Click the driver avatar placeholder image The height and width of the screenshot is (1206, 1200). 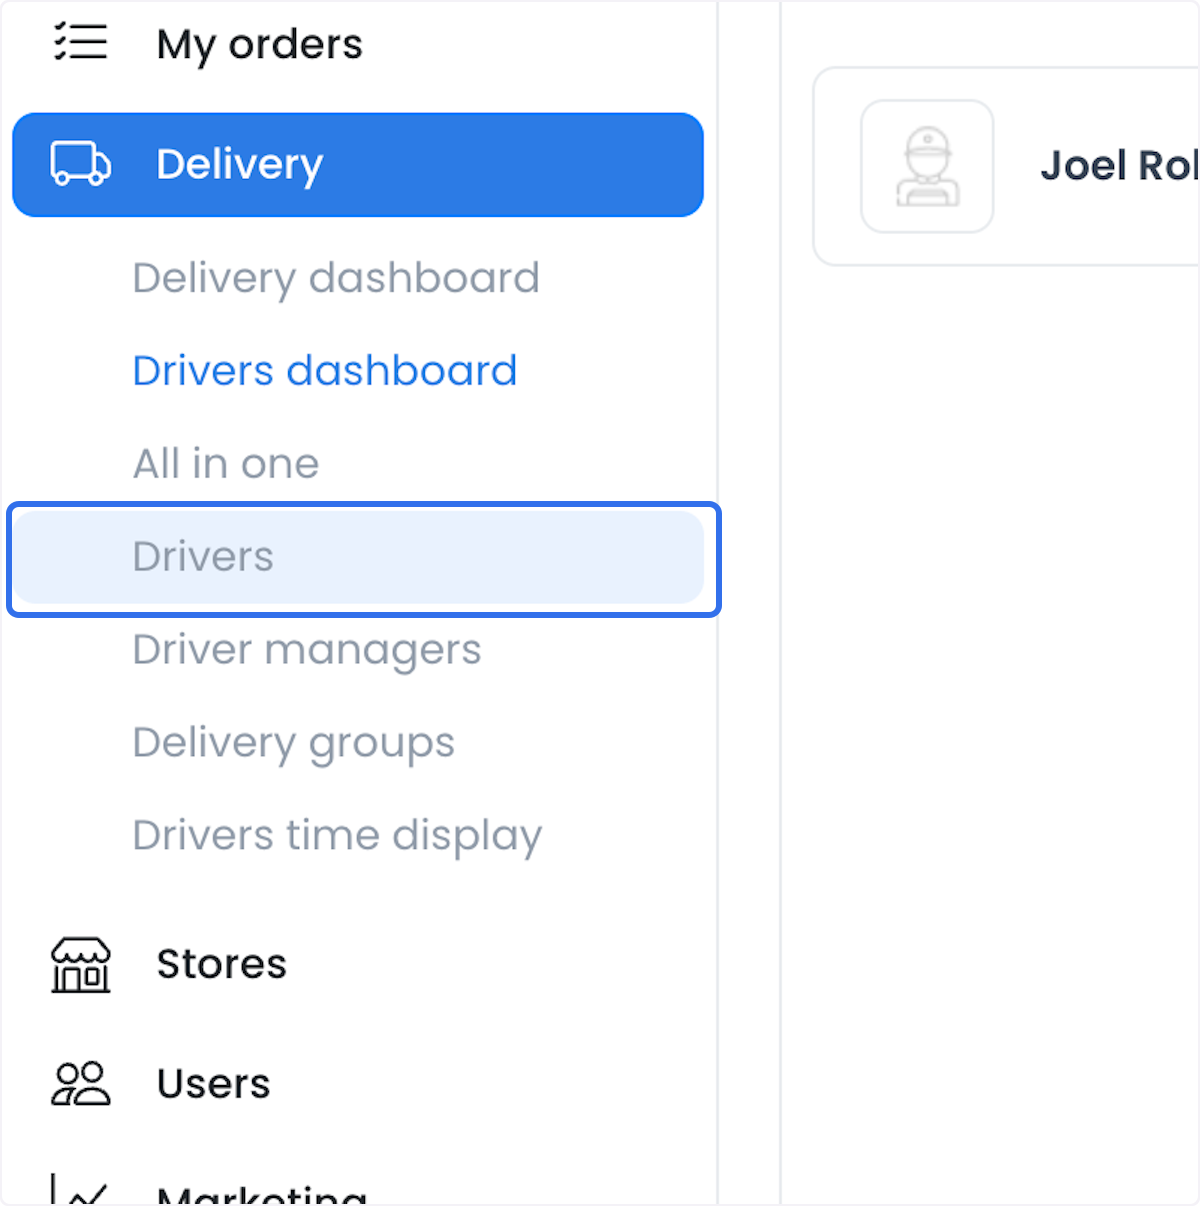tap(927, 166)
